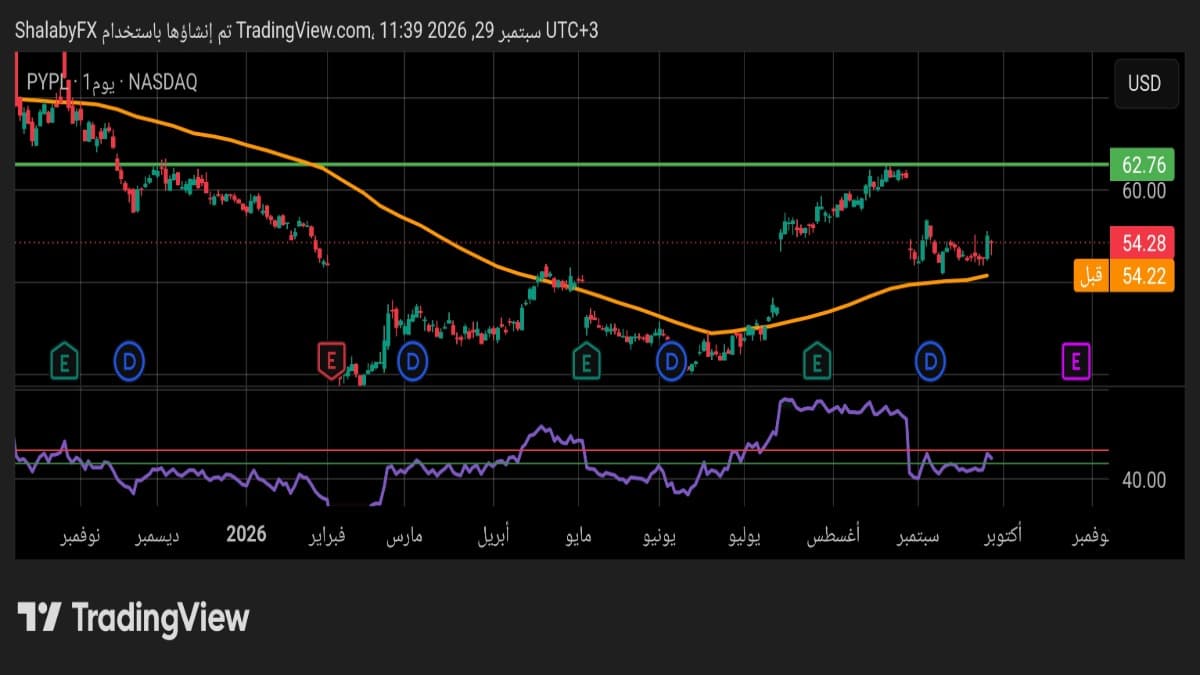Click the green 62.76 price label
The height and width of the screenshot is (675, 1200).
1141,163
